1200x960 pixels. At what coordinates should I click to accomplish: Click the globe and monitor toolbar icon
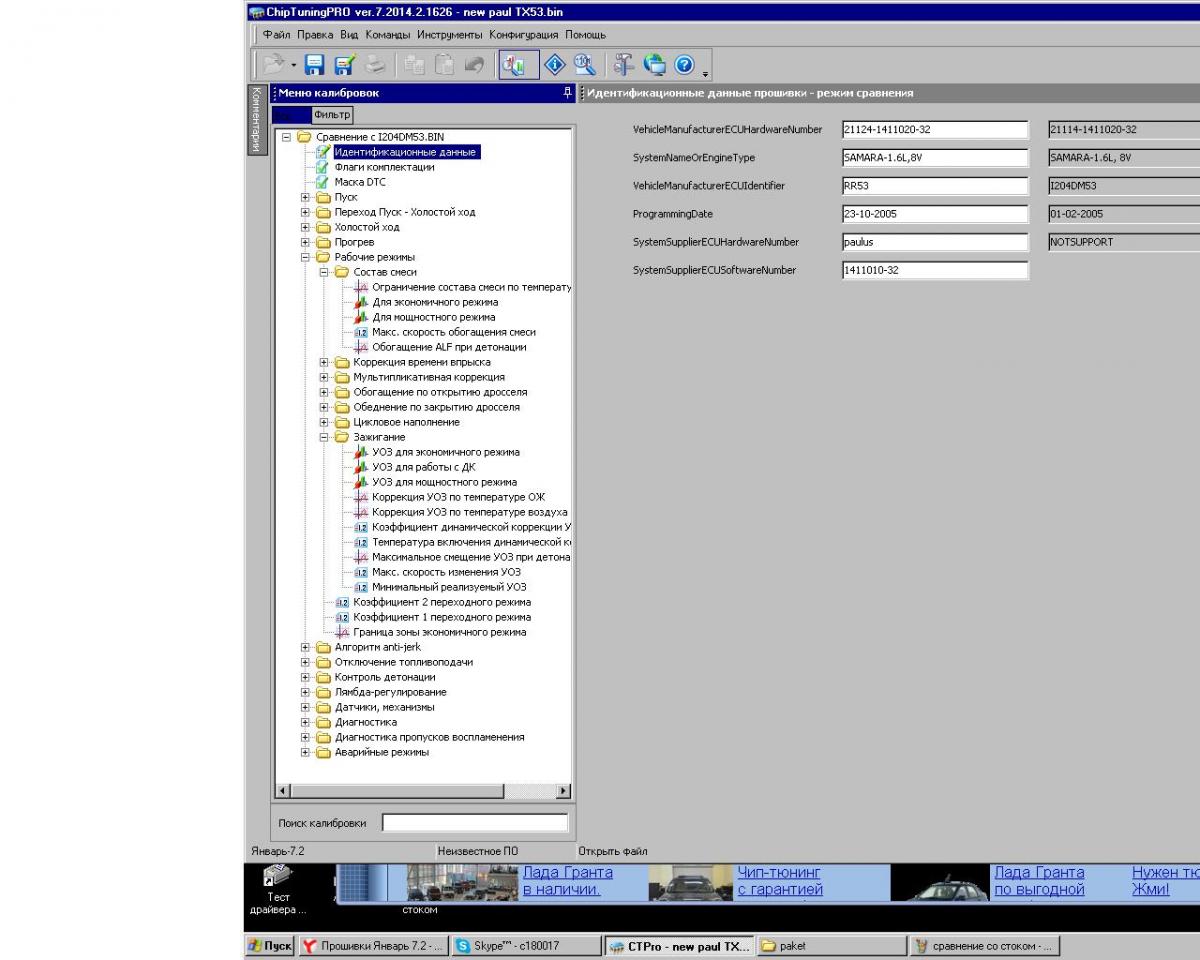(656, 64)
